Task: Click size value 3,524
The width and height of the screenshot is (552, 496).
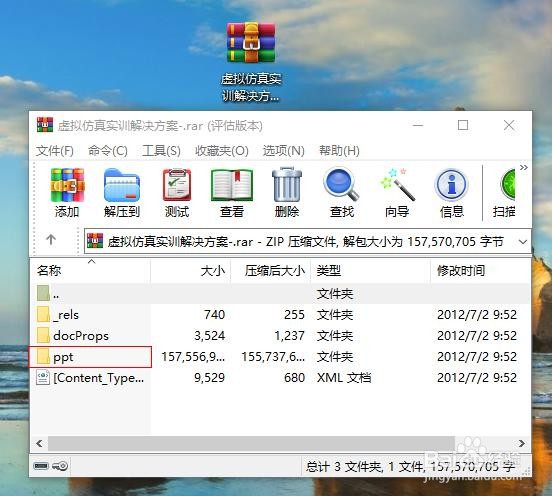Action: pos(209,335)
